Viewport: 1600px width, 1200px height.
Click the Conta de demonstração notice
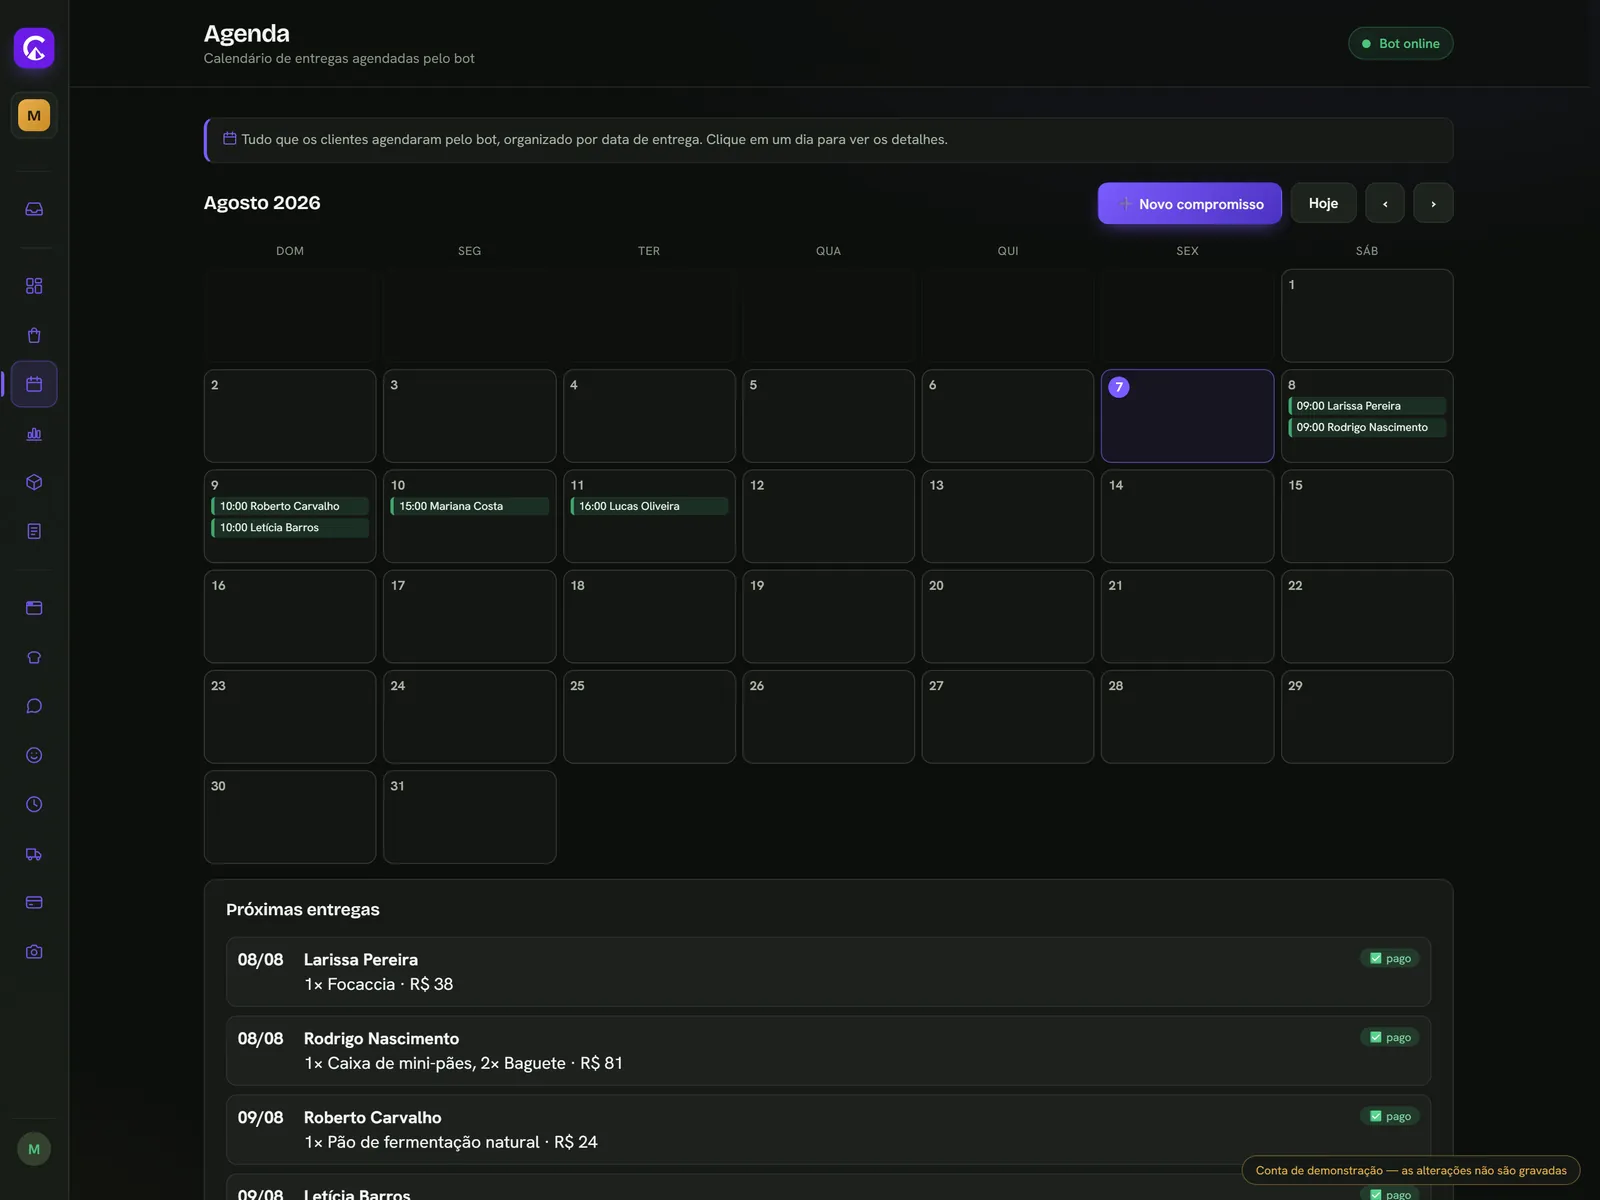[1411, 1170]
